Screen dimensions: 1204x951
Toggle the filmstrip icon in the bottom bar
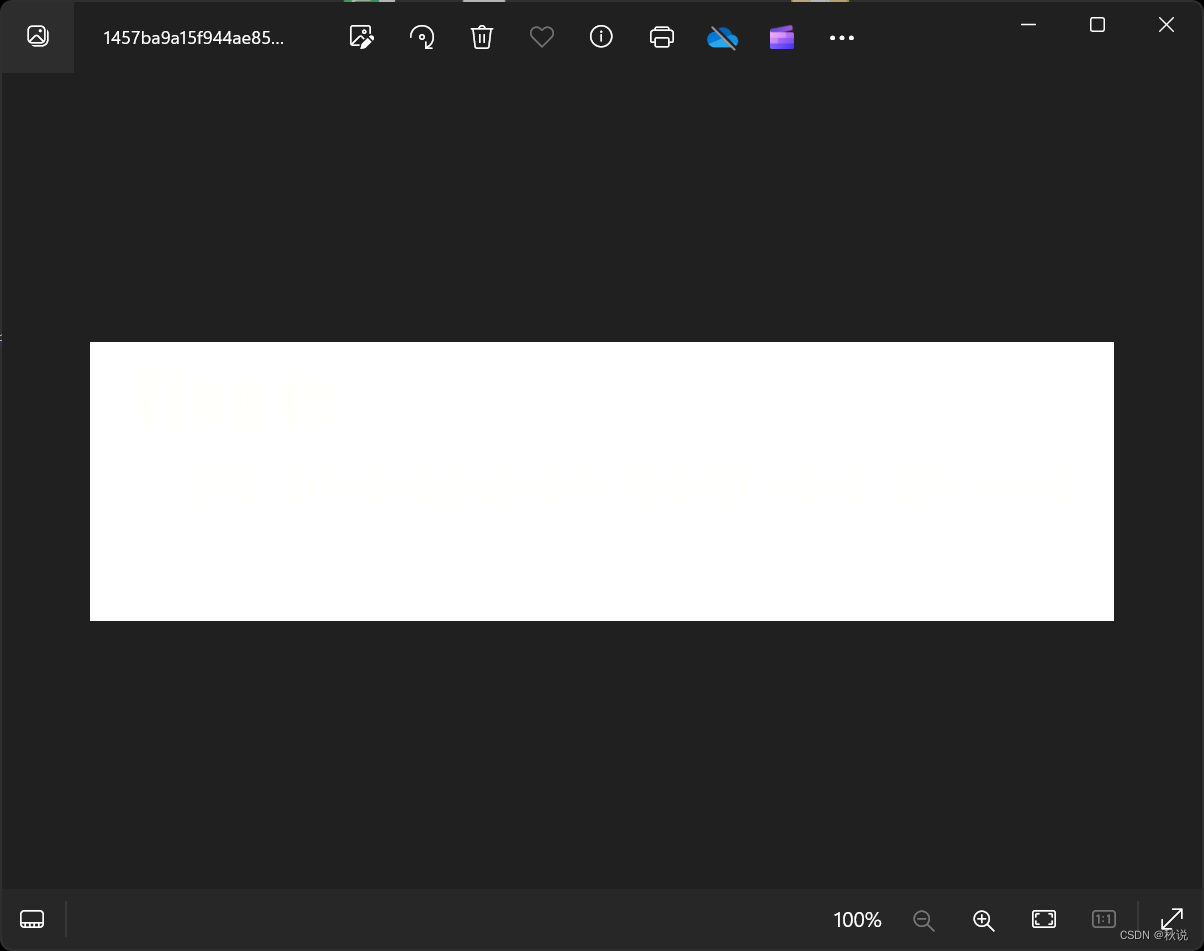(32, 919)
